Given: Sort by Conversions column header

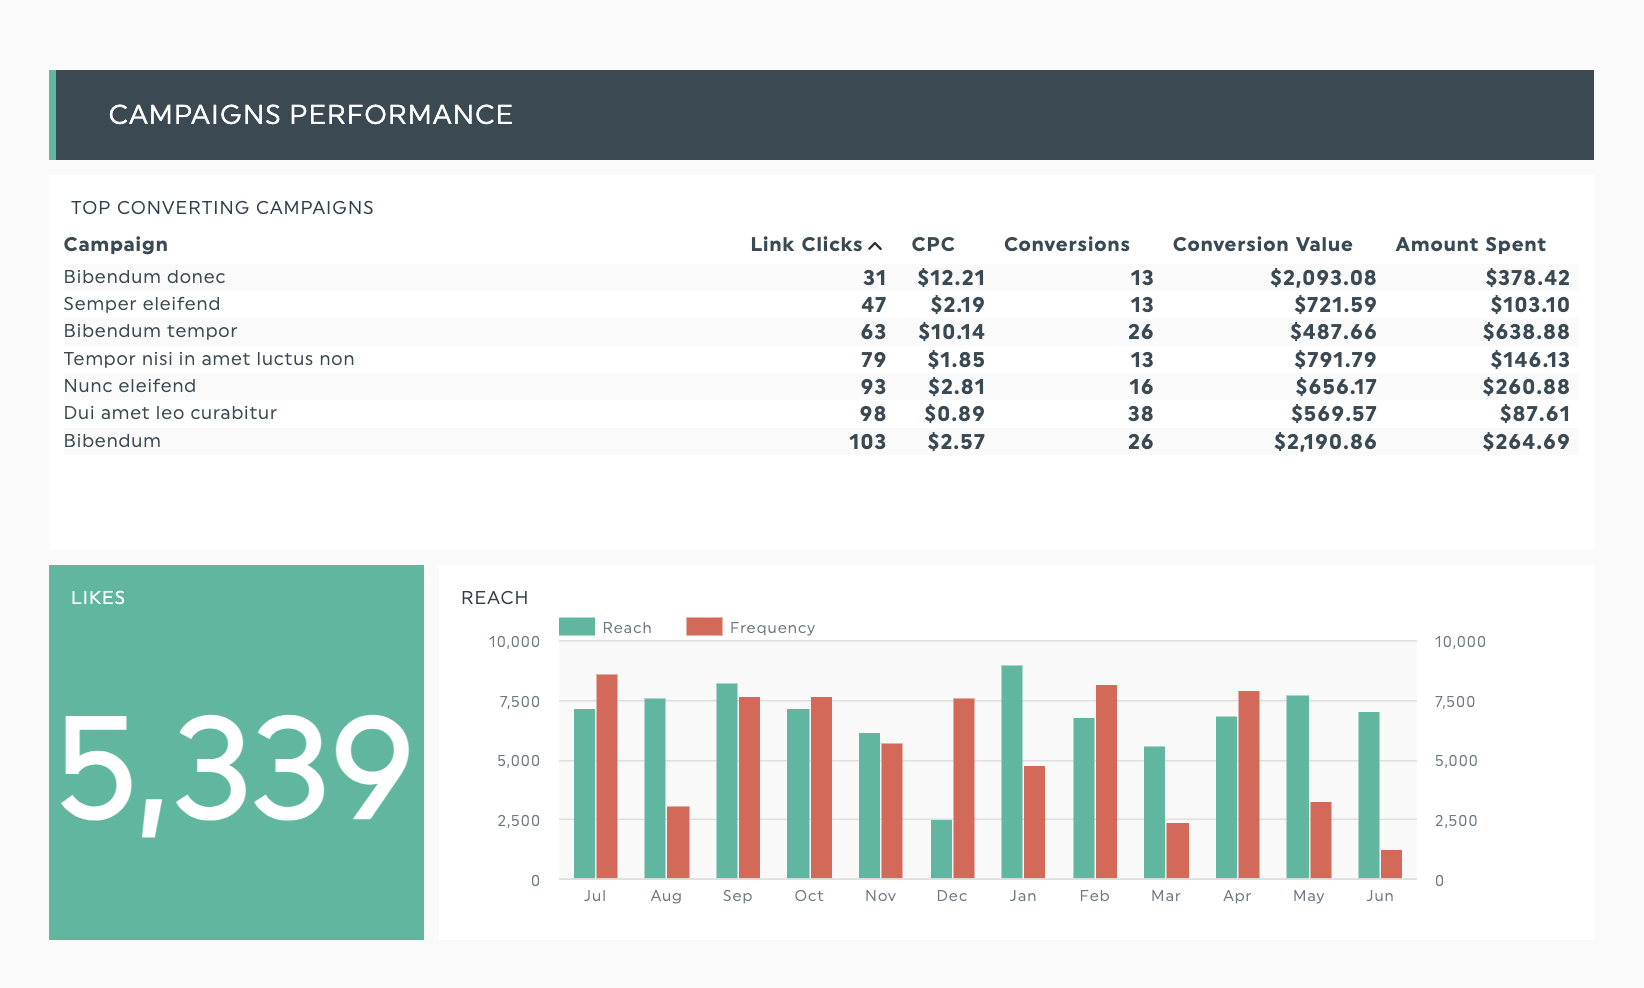Looking at the screenshot, I should pos(1066,245).
